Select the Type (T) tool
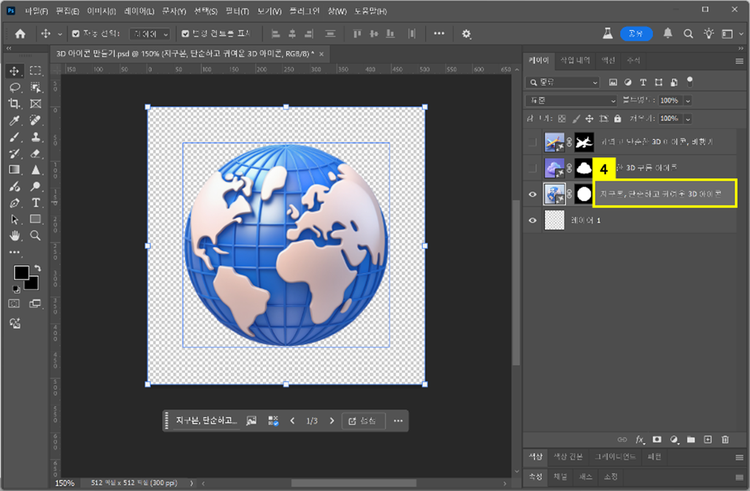750x491 pixels. pyautogui.click(x=35, y=203)
